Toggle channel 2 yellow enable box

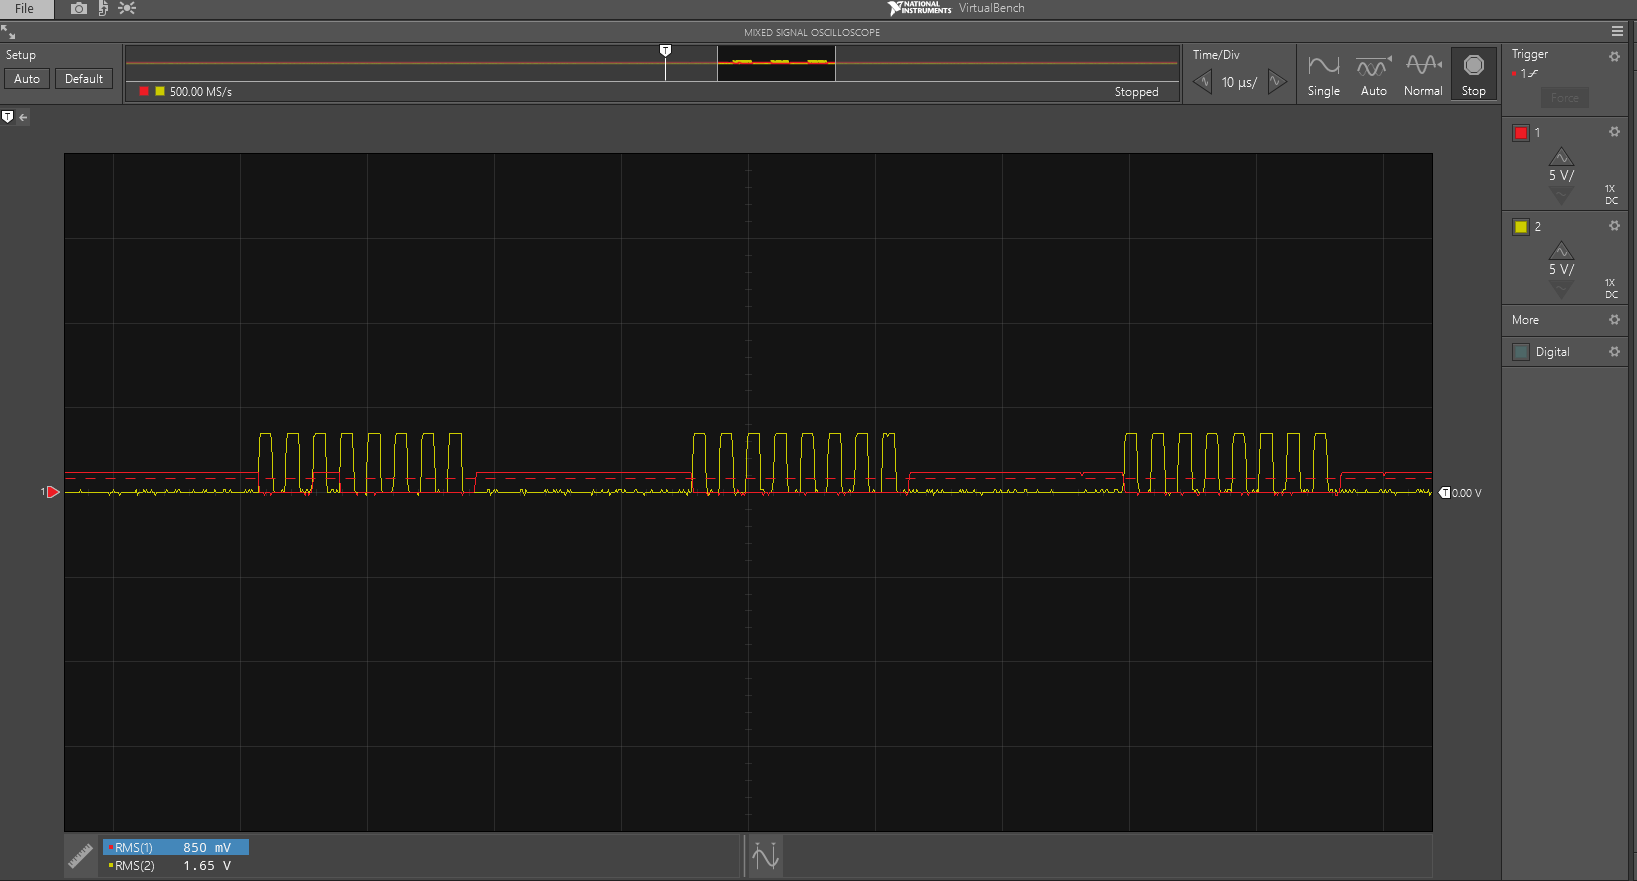coord(1521,227)
